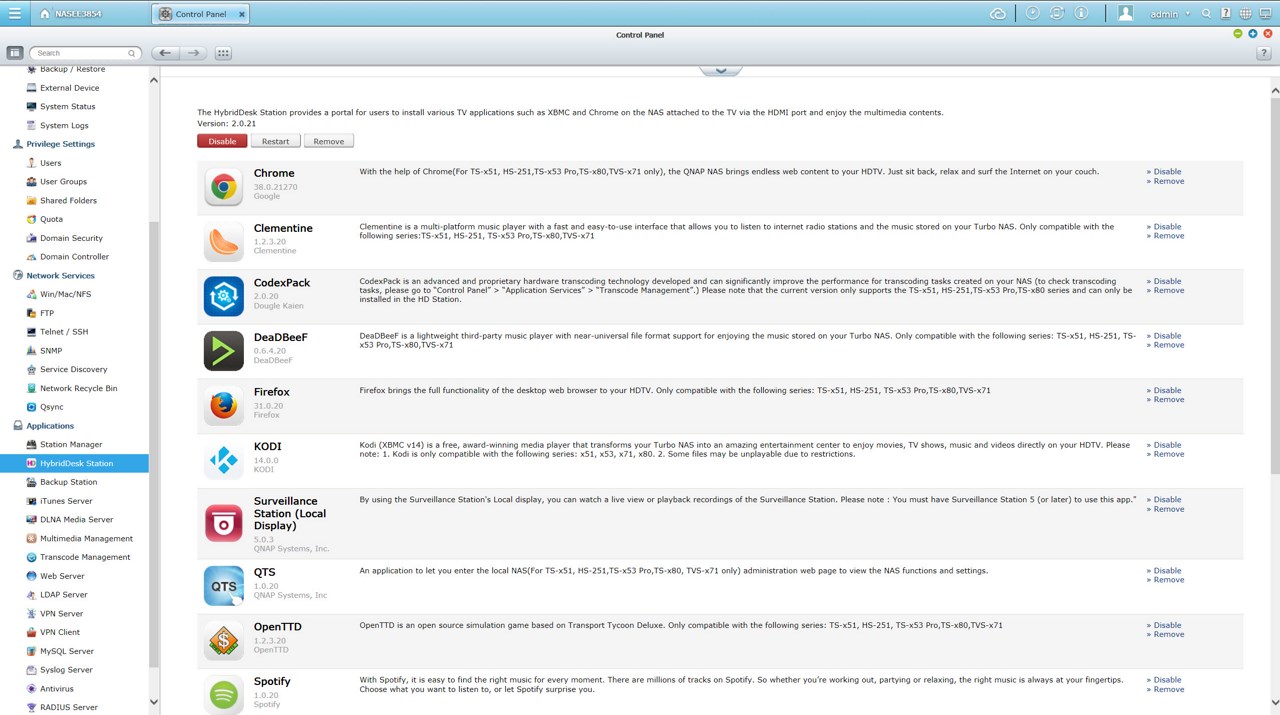1280x715 pixels.
Task: Open Multimedia Management in the sidebar
Action: (86, 538)
